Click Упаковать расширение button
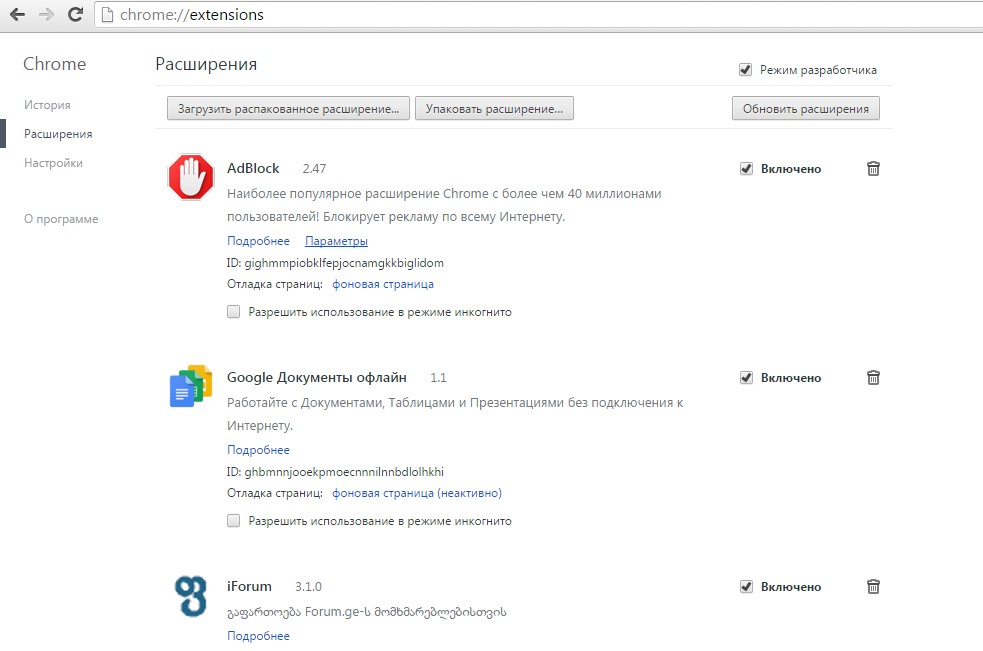The image size is (983, 651). coord(494,108)
